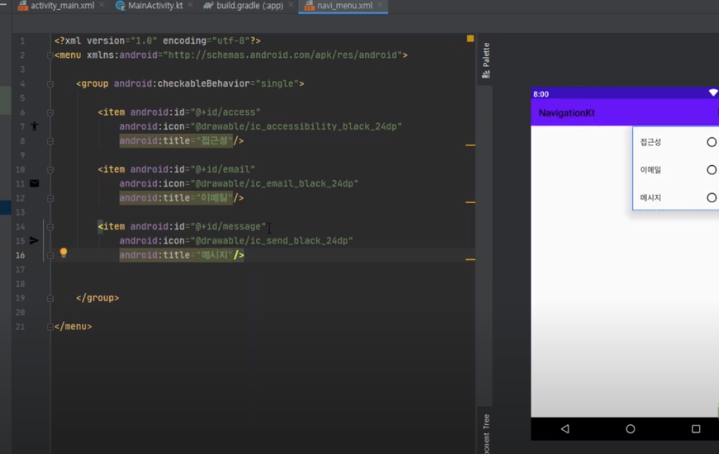Click the ic_accessibility_black_24dp drawable reference
Screen dimensions: 719x454
298,126
